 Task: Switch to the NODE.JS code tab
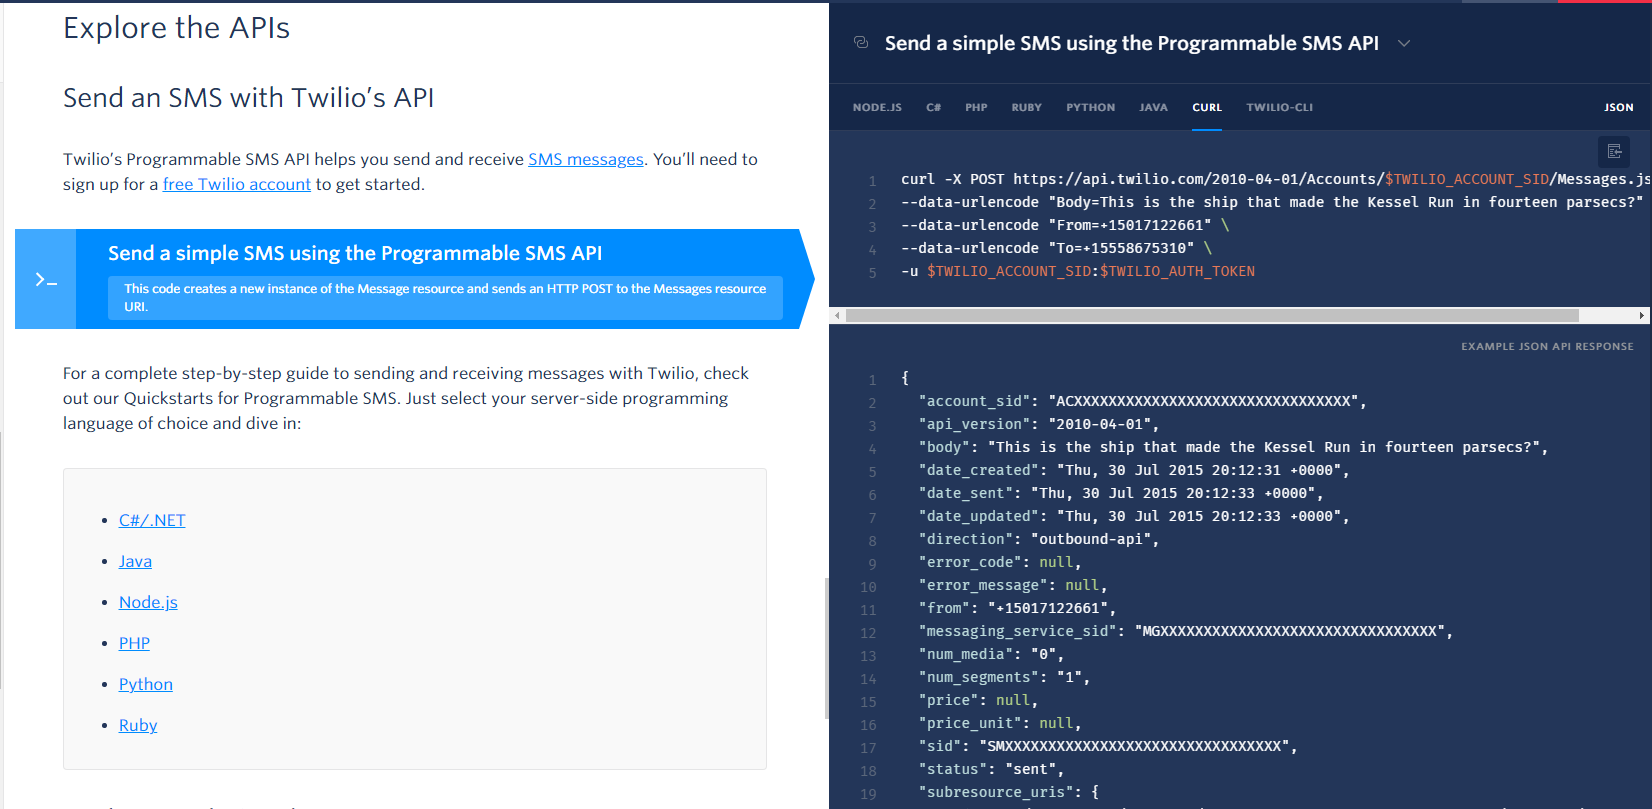(877, 107)
